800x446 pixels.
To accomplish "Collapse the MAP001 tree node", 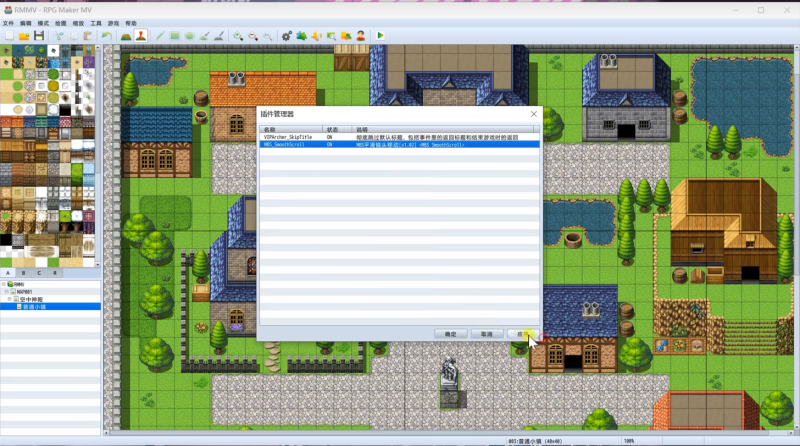I will [7, 292].
